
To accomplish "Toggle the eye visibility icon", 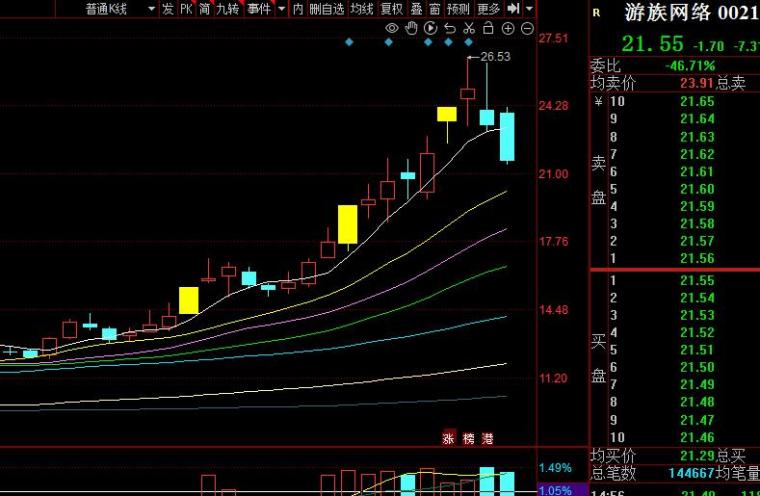I will coord(392,28).
